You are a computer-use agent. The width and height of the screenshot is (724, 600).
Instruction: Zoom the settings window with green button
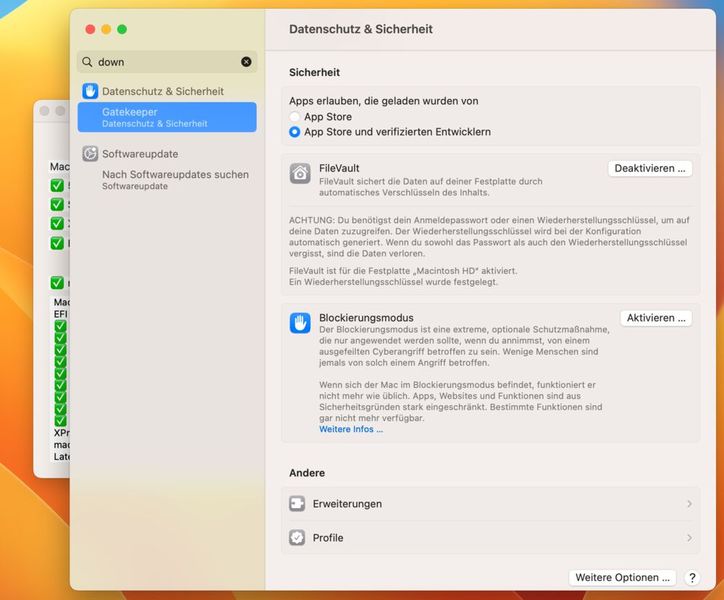click(x=122, y=30)
